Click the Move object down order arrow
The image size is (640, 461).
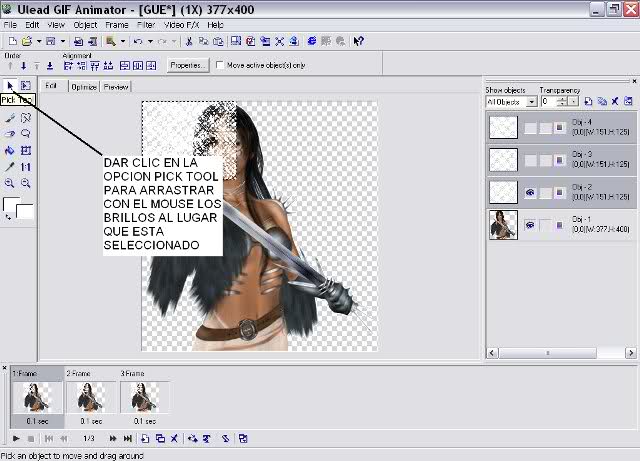pos(24,66)
